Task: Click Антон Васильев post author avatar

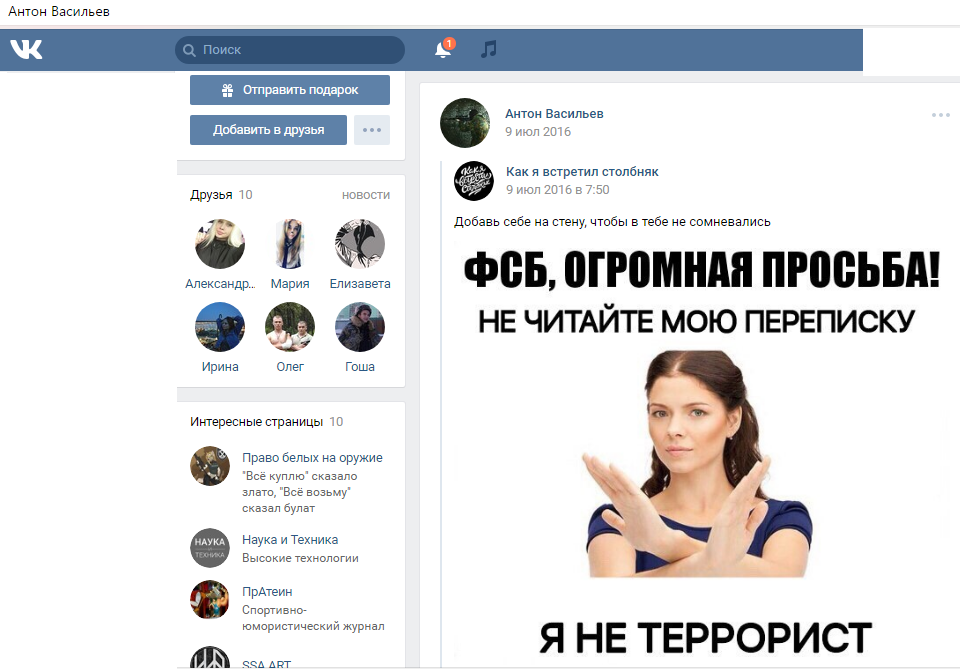Action: (x=465, y=123)
